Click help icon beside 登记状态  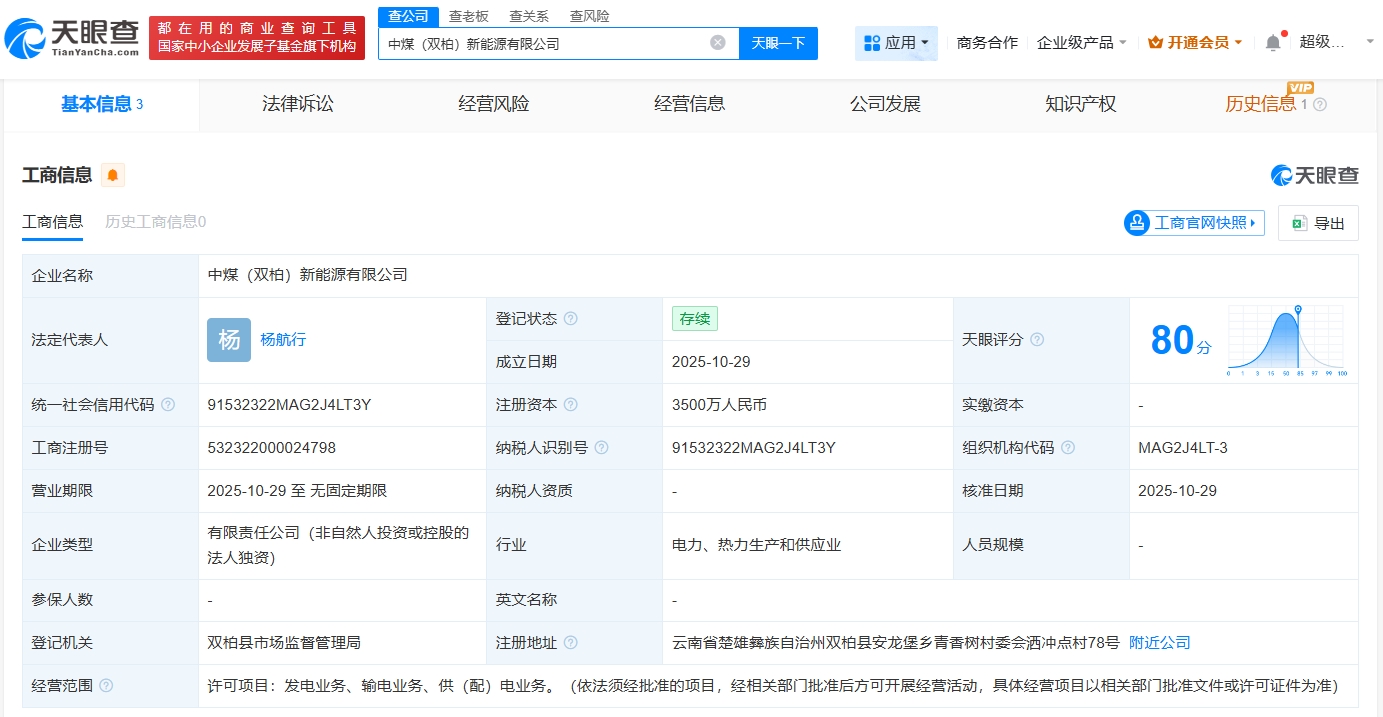click(x=570, y=319)
